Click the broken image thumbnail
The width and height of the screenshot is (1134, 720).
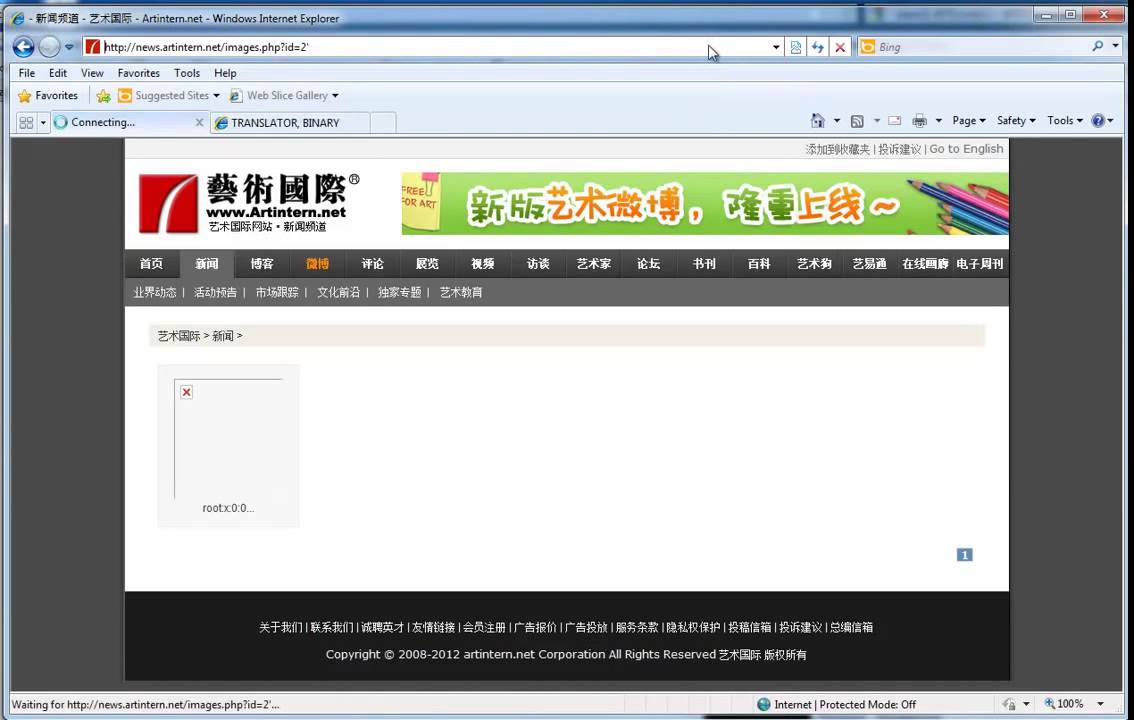pyautogui.click(x=228, y=438)
